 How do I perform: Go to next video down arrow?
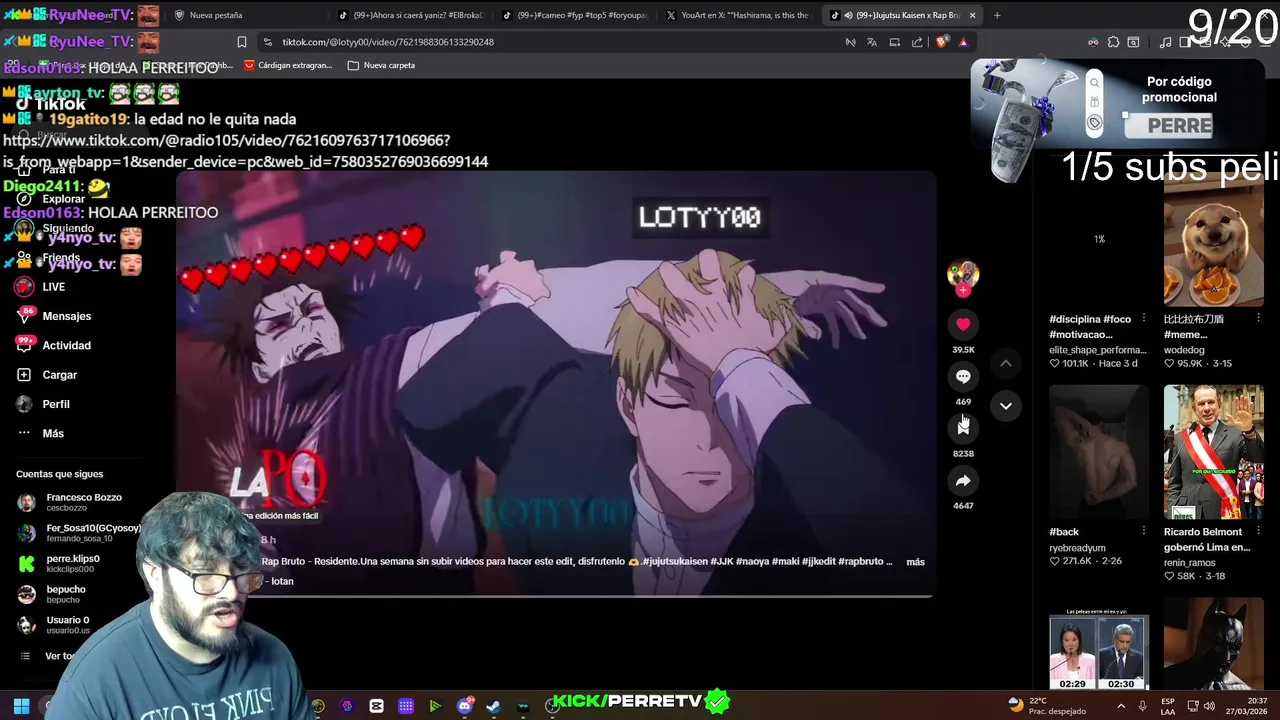click(1006, 405)
